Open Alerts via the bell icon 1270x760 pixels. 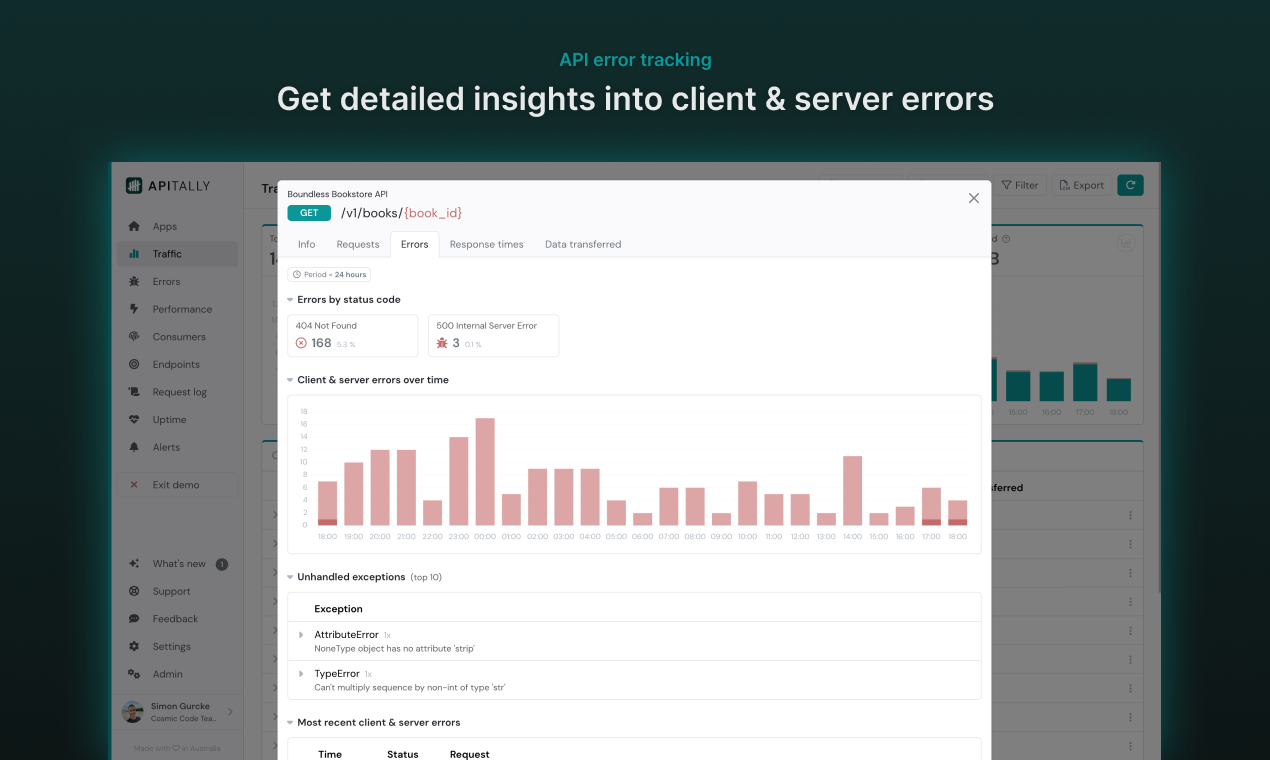coord(134,447)
